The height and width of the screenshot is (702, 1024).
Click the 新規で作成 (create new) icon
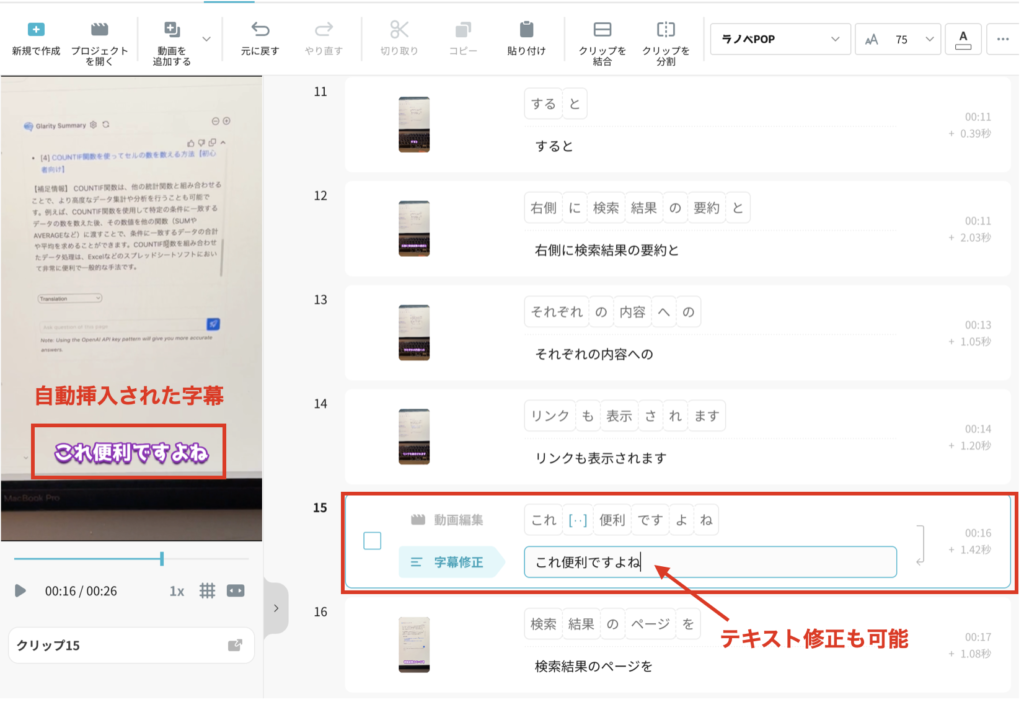pyautogui.click(x=36, y=30)
